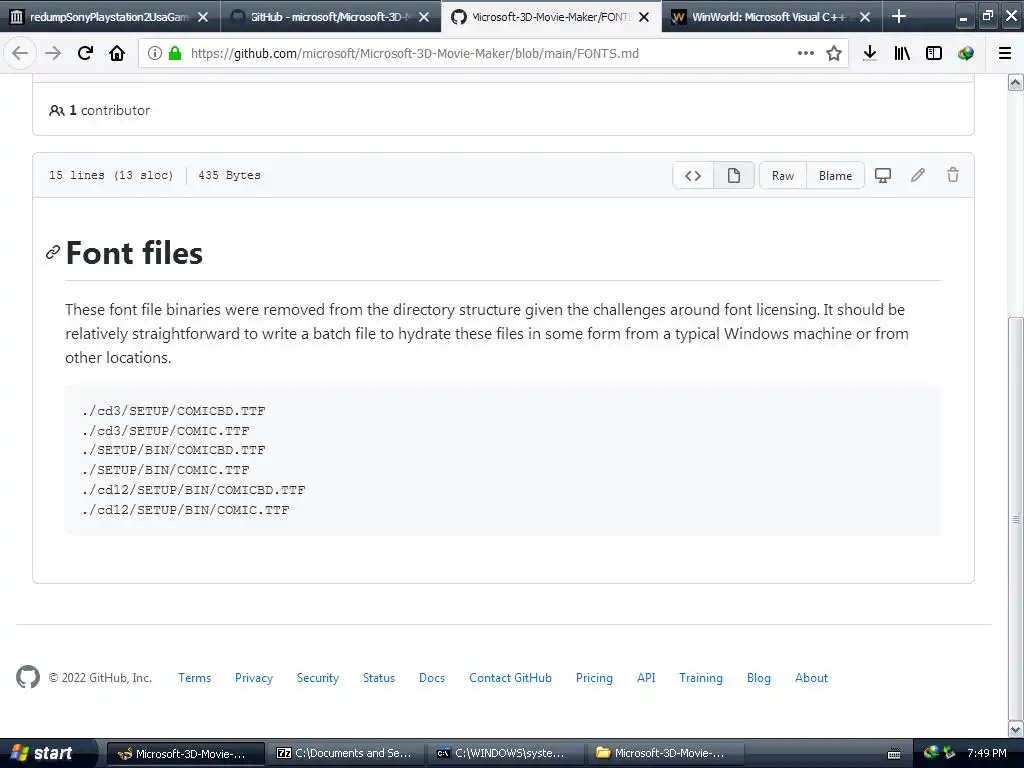Open the Pricing footer link
This screenshot has width=1024, height=768.
pyautogui.click(x=594, y=678)
